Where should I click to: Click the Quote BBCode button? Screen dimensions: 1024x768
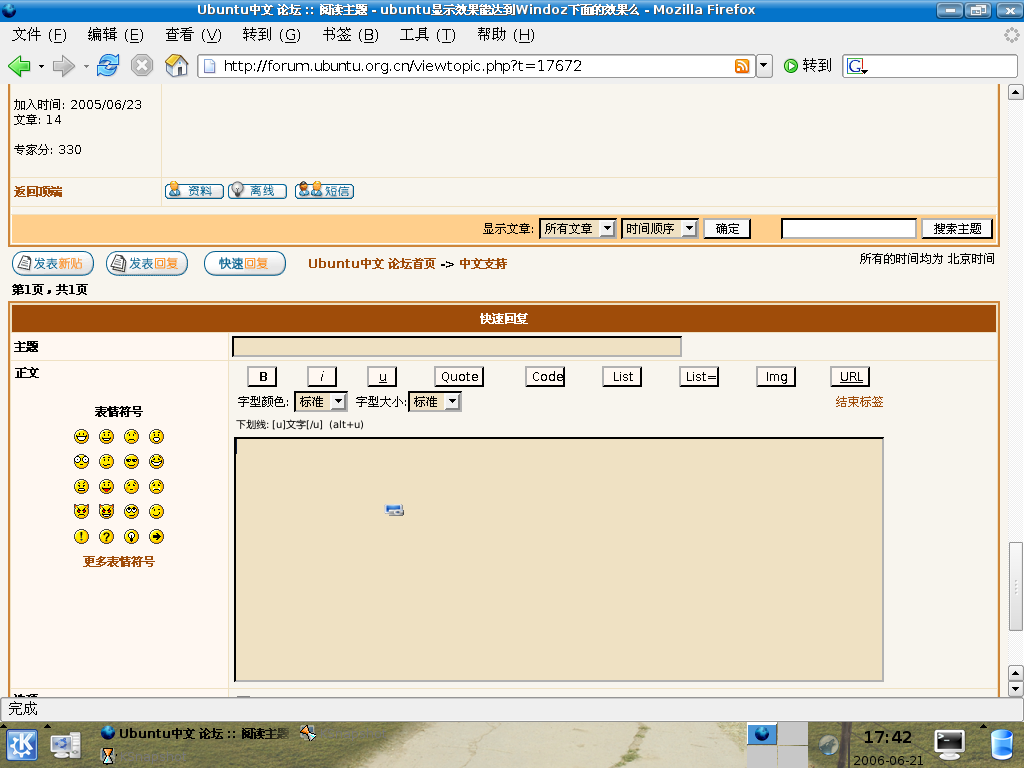(459, 377)
